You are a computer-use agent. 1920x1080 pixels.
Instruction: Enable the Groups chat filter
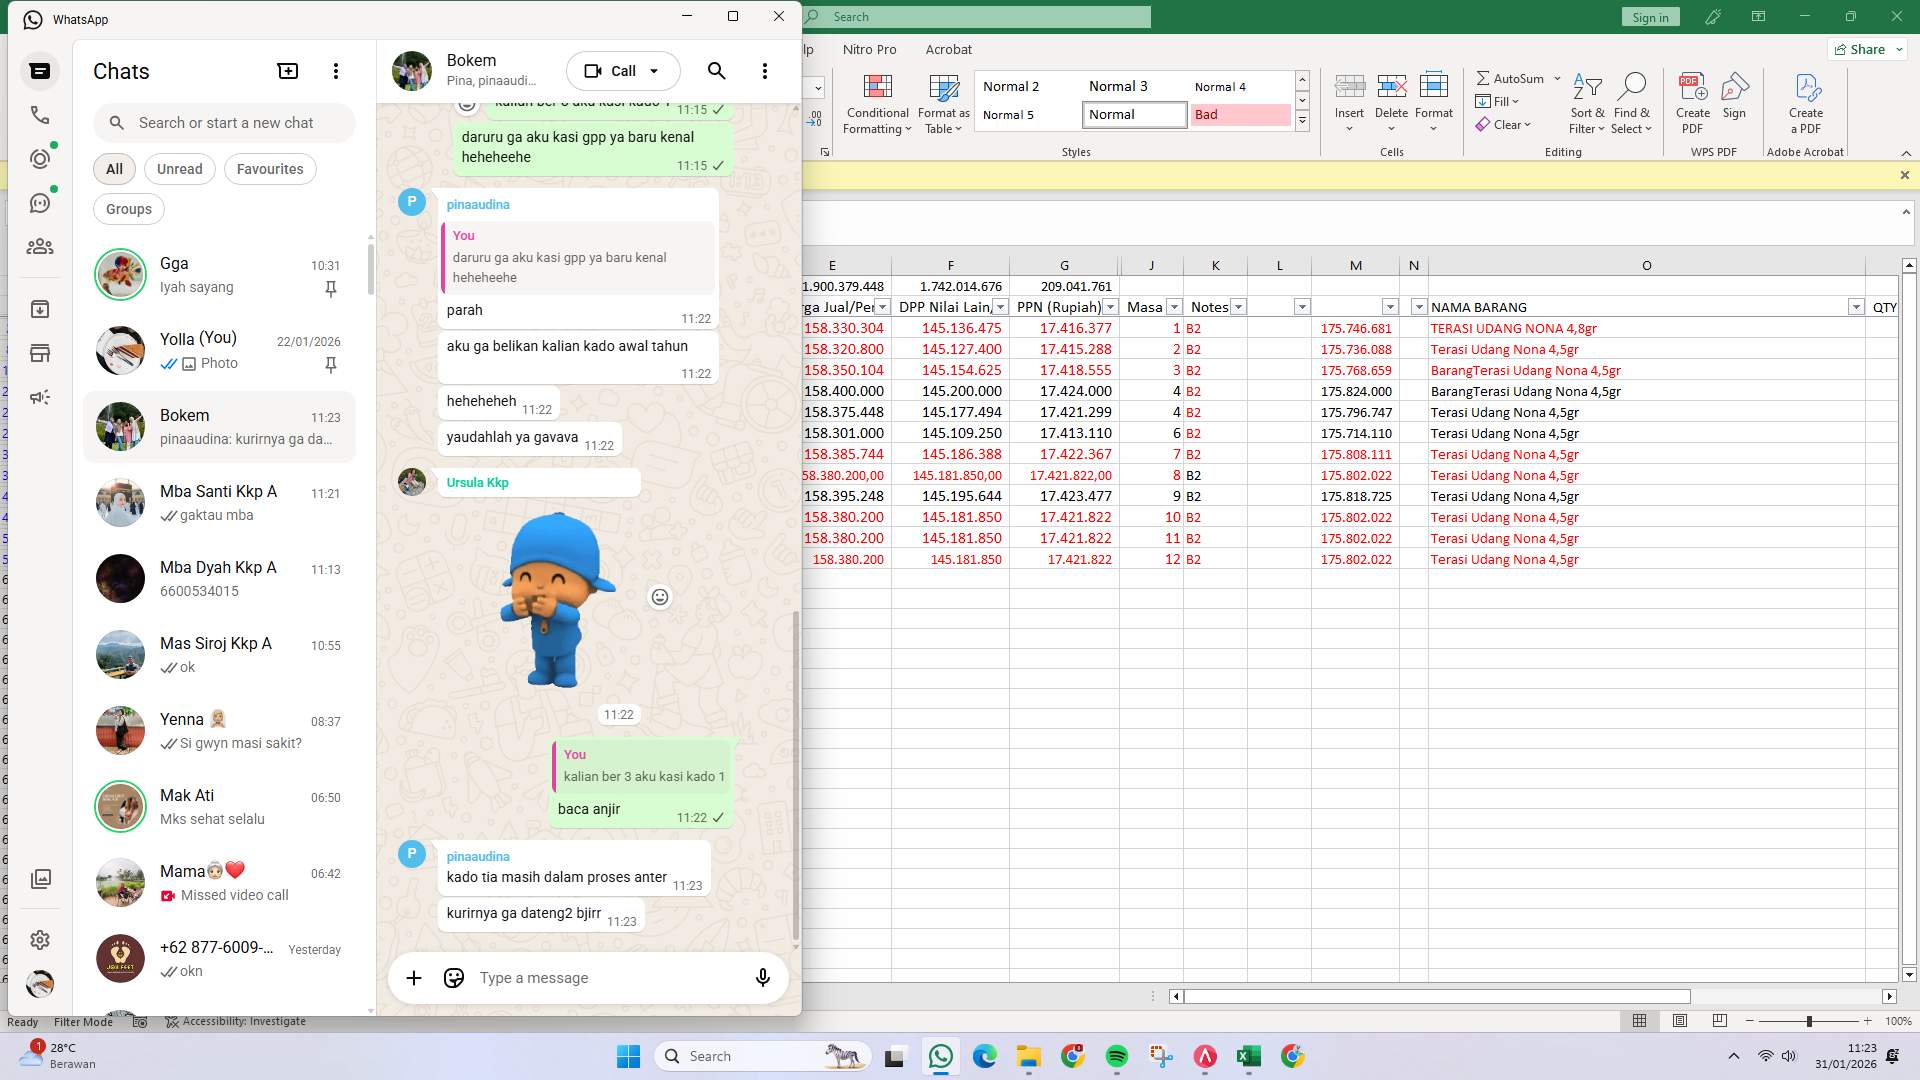coord(128,209)
